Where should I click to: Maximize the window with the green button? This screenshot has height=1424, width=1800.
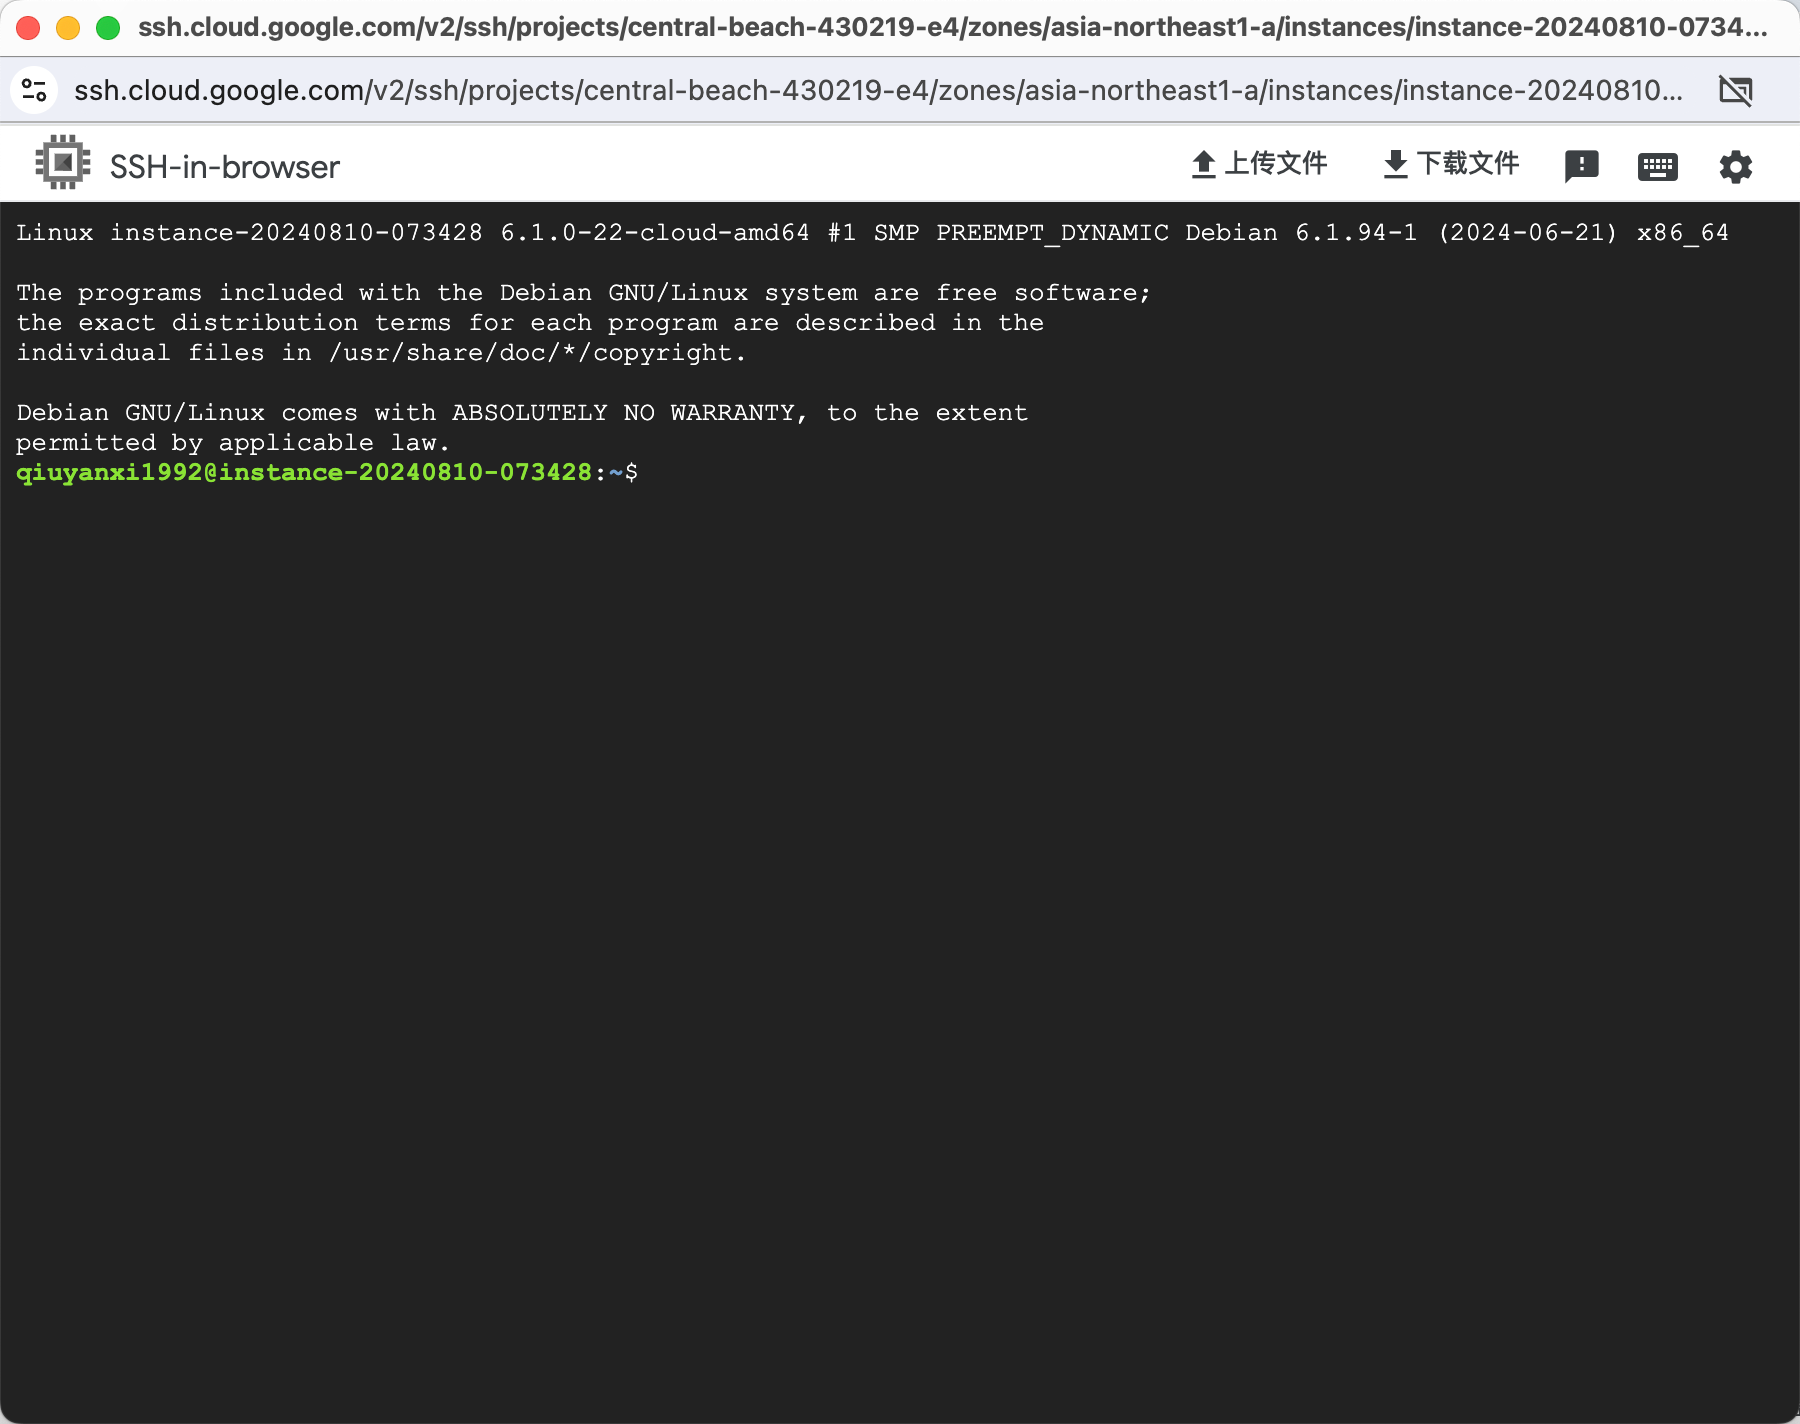(108, 28)
